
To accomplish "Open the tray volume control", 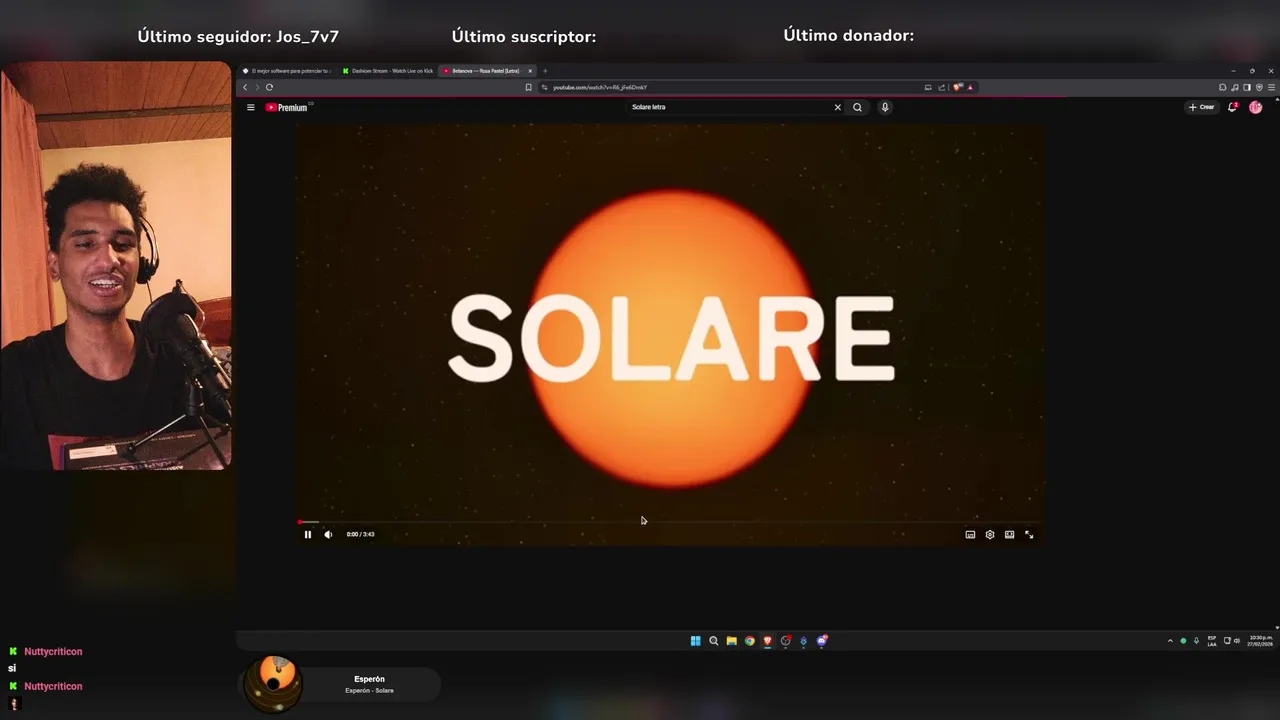I will 1237,641.
